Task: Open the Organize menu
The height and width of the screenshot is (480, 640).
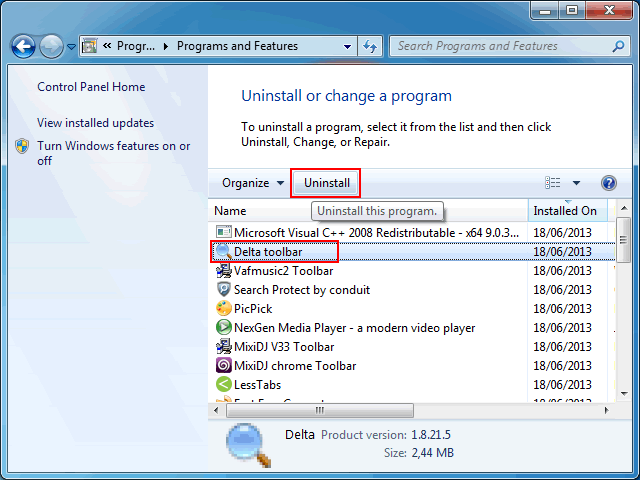Action: coord(253,183)
